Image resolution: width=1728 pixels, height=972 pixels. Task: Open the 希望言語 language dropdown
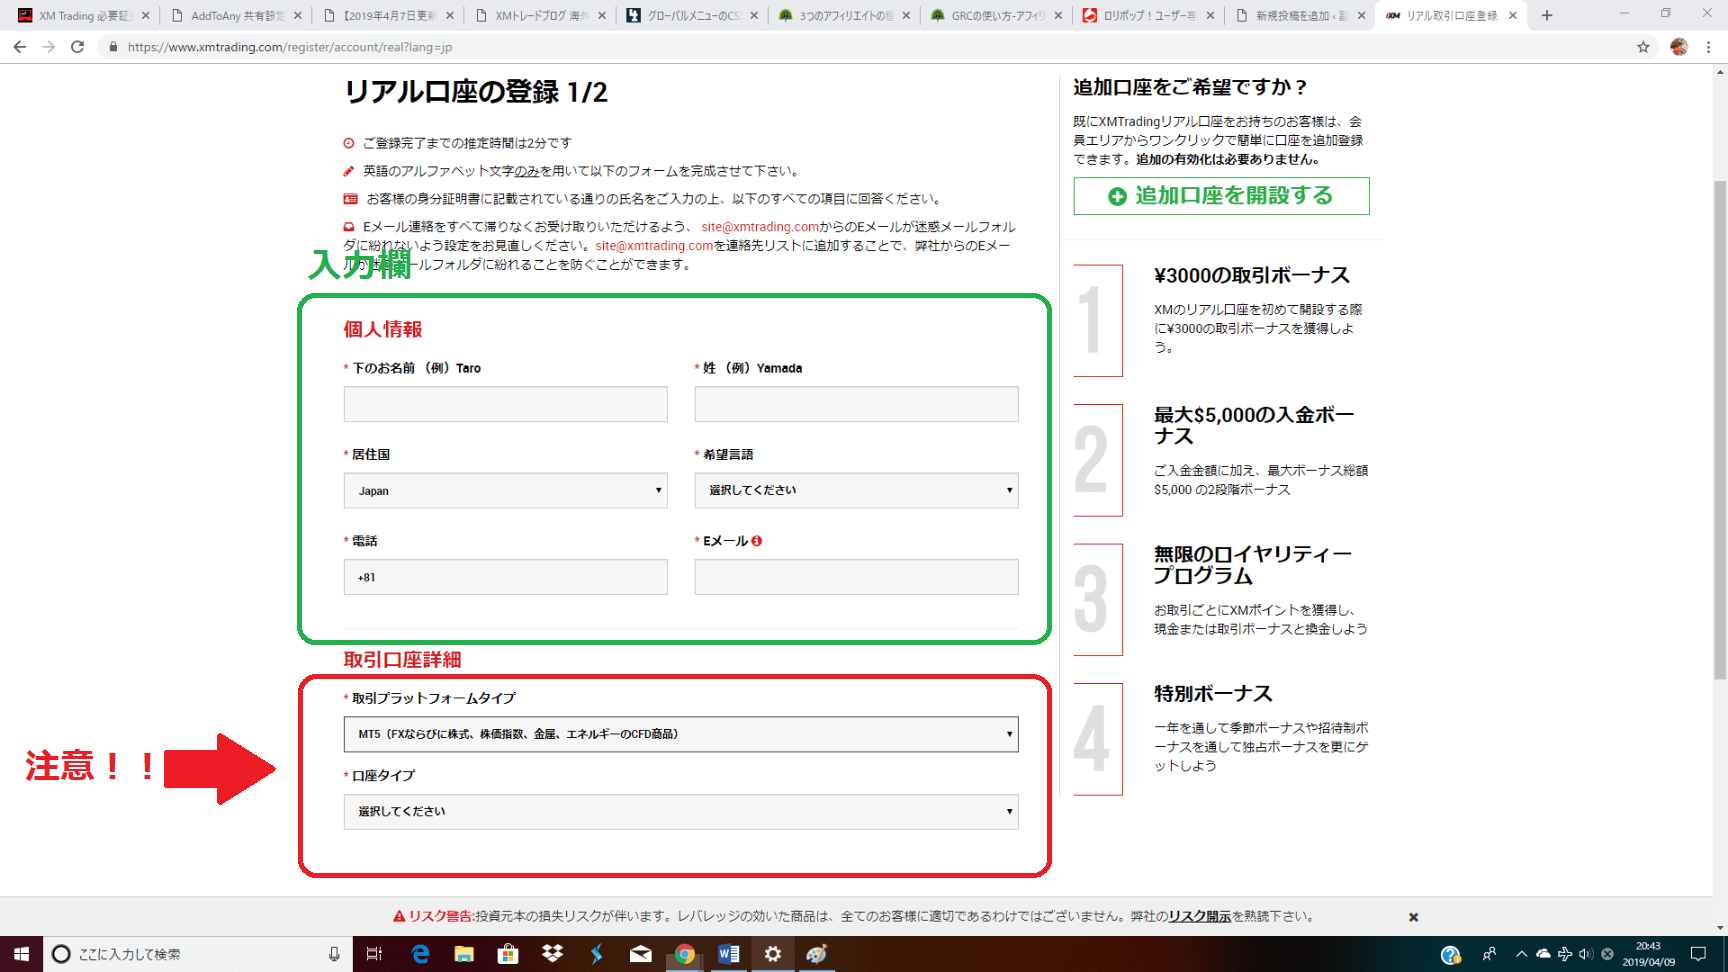click(857, 490)
